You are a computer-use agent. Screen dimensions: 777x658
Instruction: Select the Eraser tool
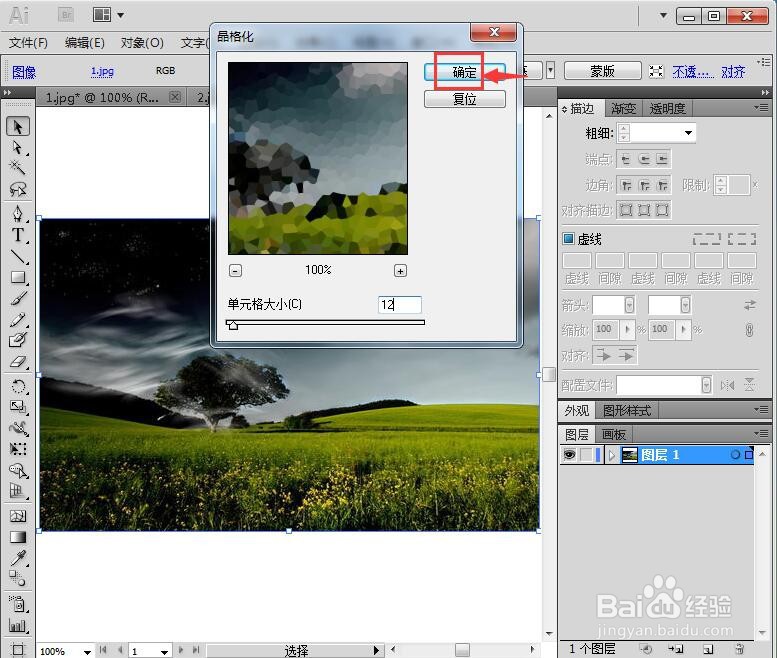pyautogui.click(x=18, y=362)
